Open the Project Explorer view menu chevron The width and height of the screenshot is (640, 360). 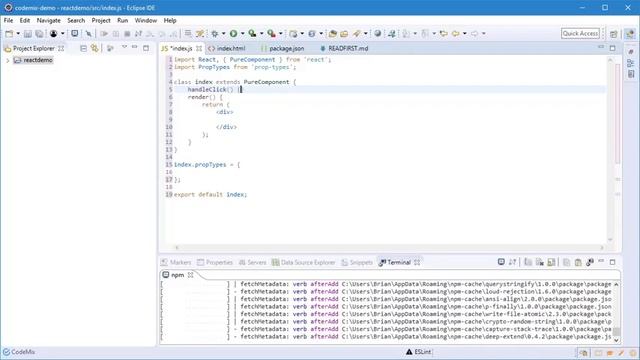pos(124,47)
